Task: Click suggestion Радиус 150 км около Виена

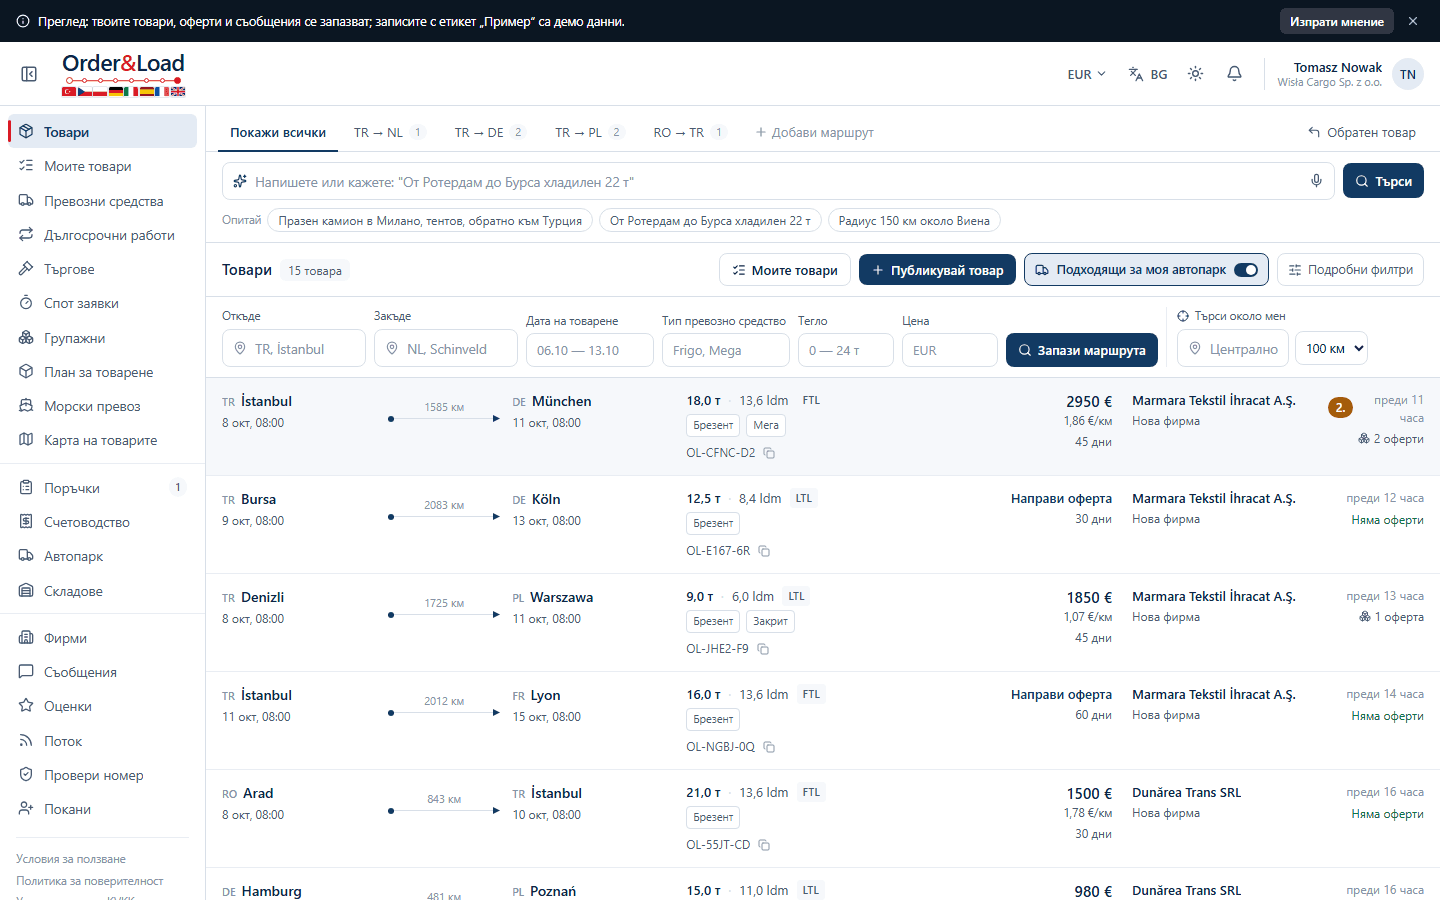Action: coord(914,221)
